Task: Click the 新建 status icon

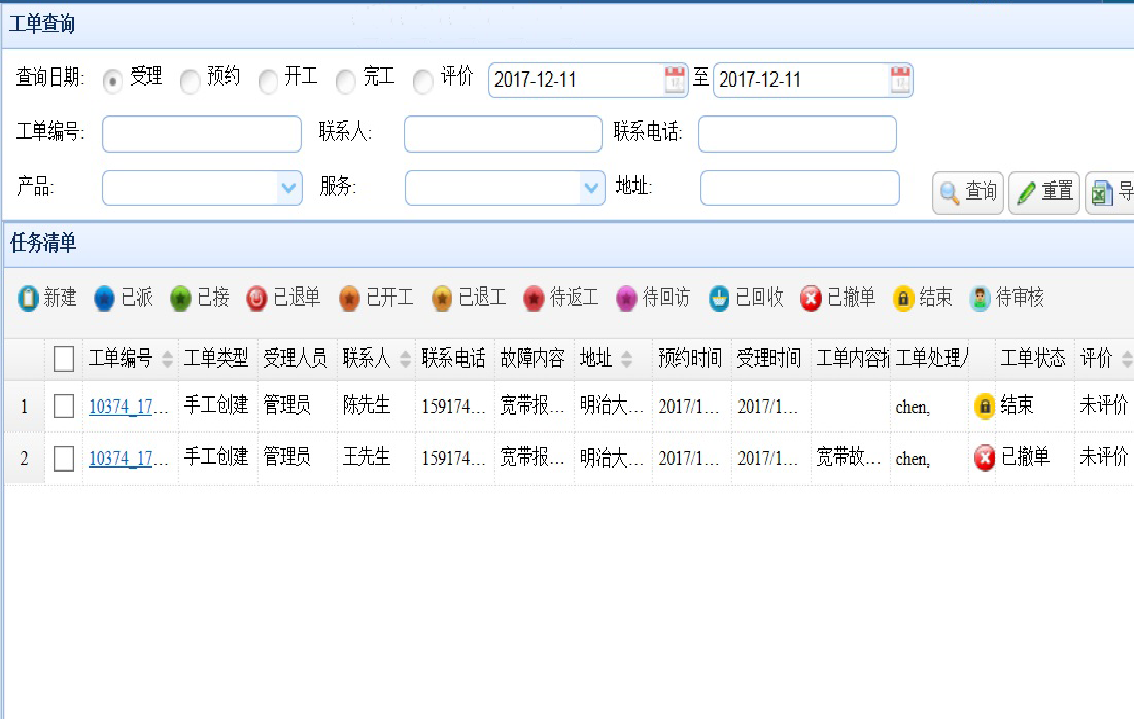Action: (x=29, y=298)
